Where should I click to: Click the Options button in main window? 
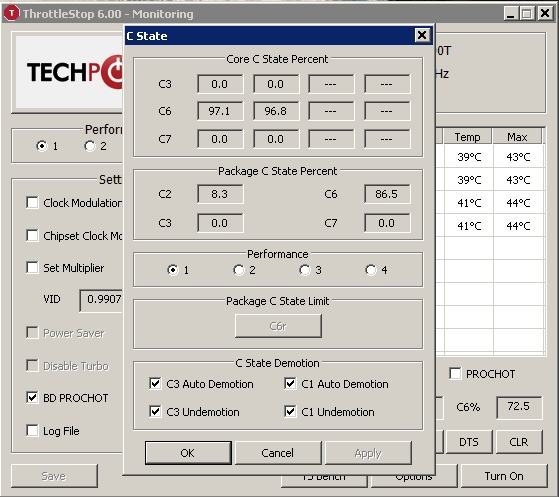pyautogui.click(x=414, y=480)
